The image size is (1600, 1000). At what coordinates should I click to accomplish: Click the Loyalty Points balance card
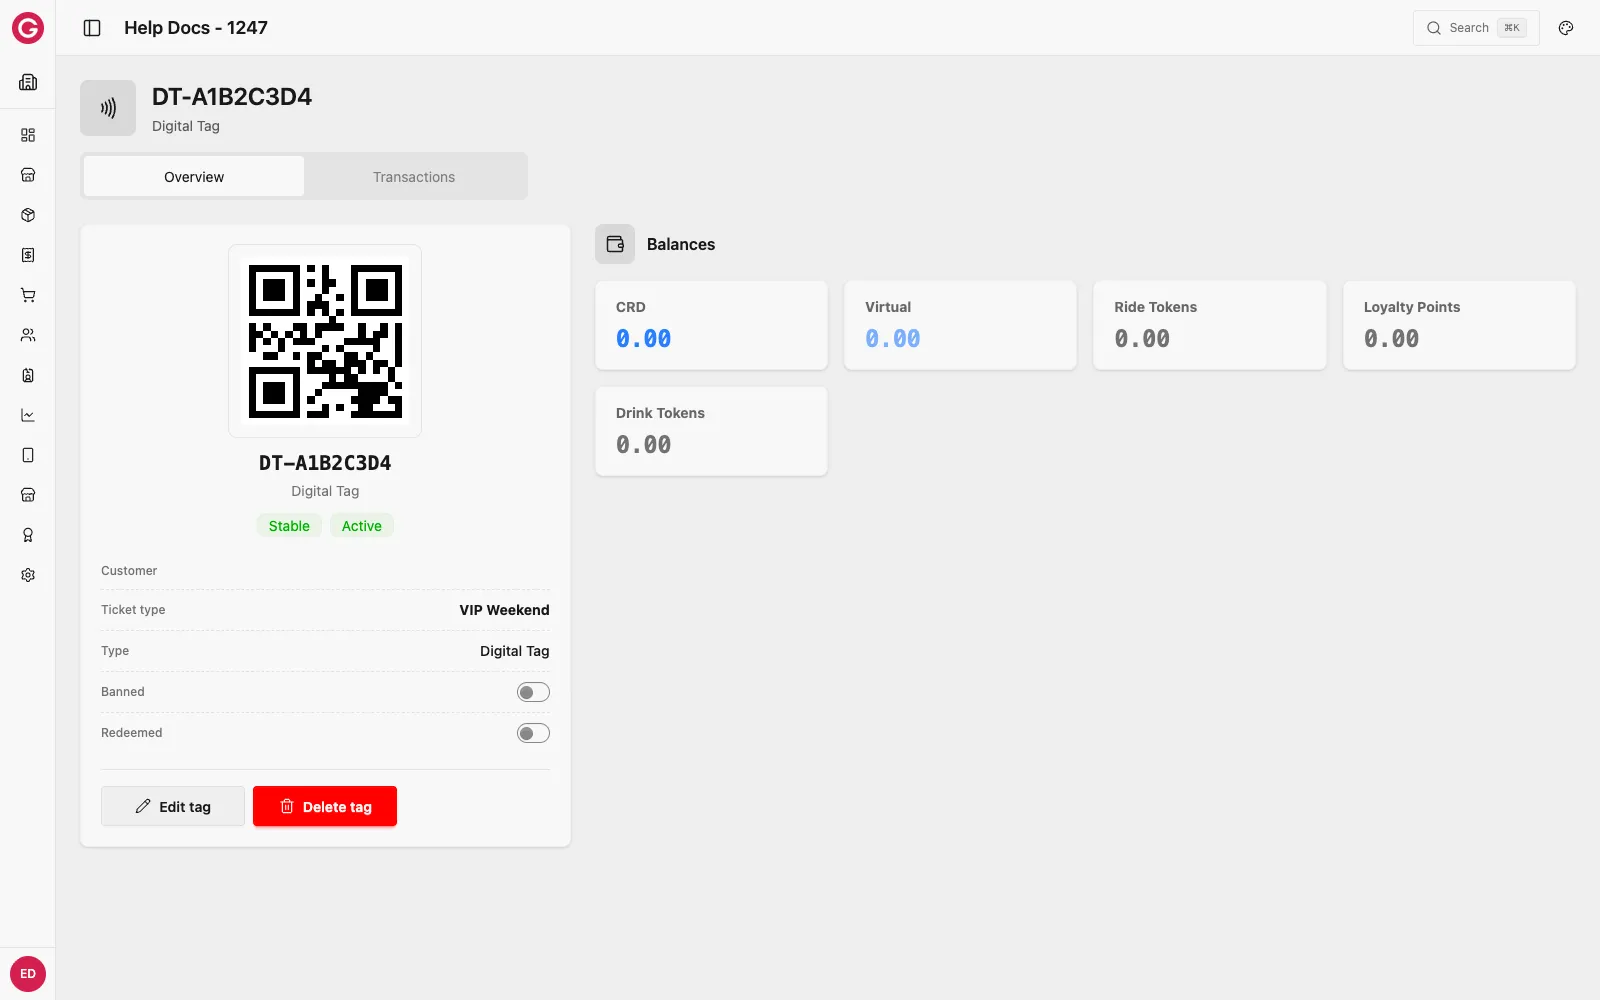coord(1459,325)
